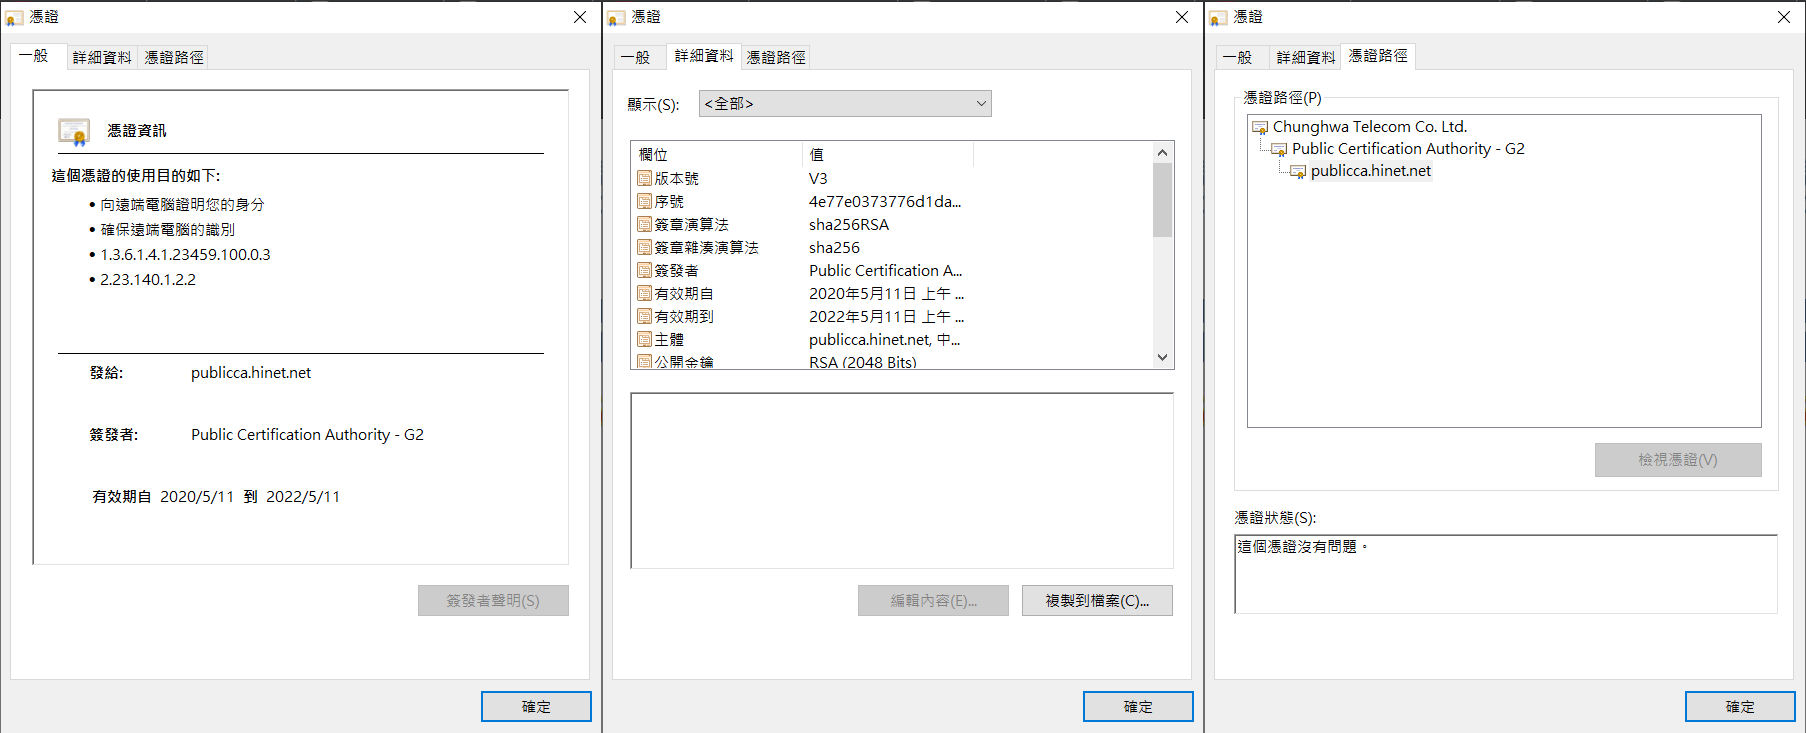
Task: Click Chunghwa Telecom certificate icon in path tree
Action: coord(1260,127)
